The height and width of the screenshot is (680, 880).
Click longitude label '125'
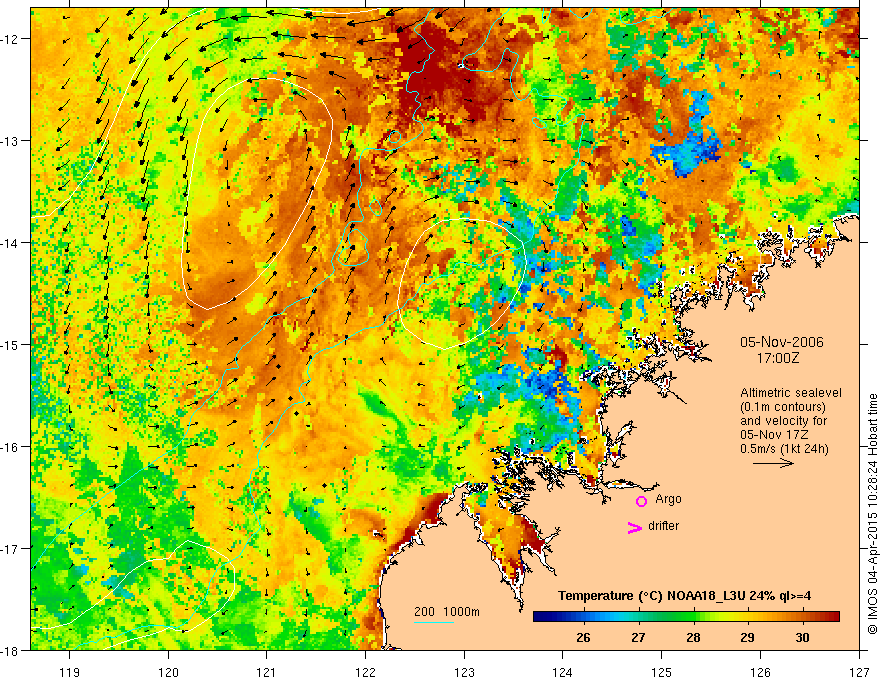[x=662, y=672]
